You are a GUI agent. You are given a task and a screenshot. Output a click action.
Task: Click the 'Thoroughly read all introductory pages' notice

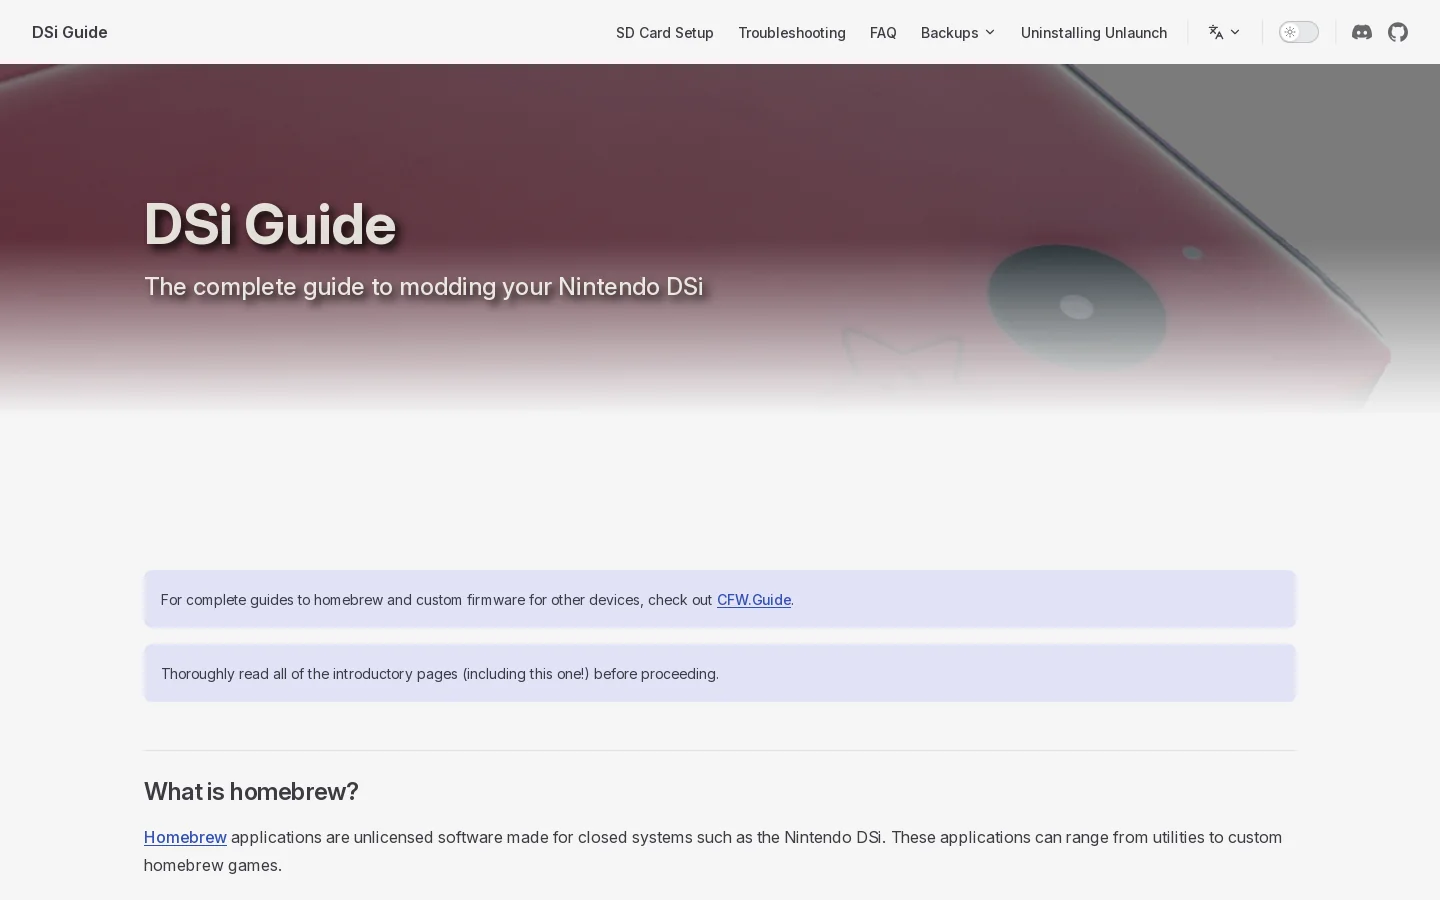pos(720,673)
